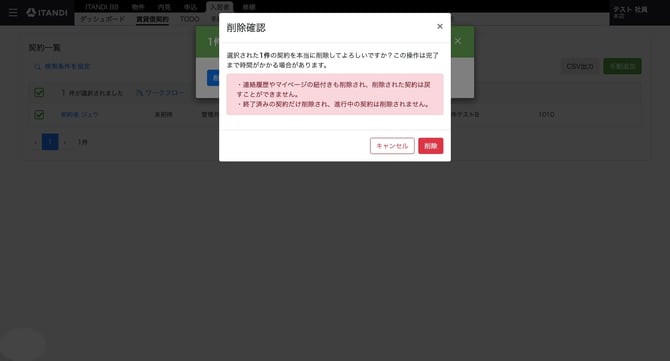670x361 pixels.
Task: Click the 1件 count next to pagination
Action: click(82, 142)
